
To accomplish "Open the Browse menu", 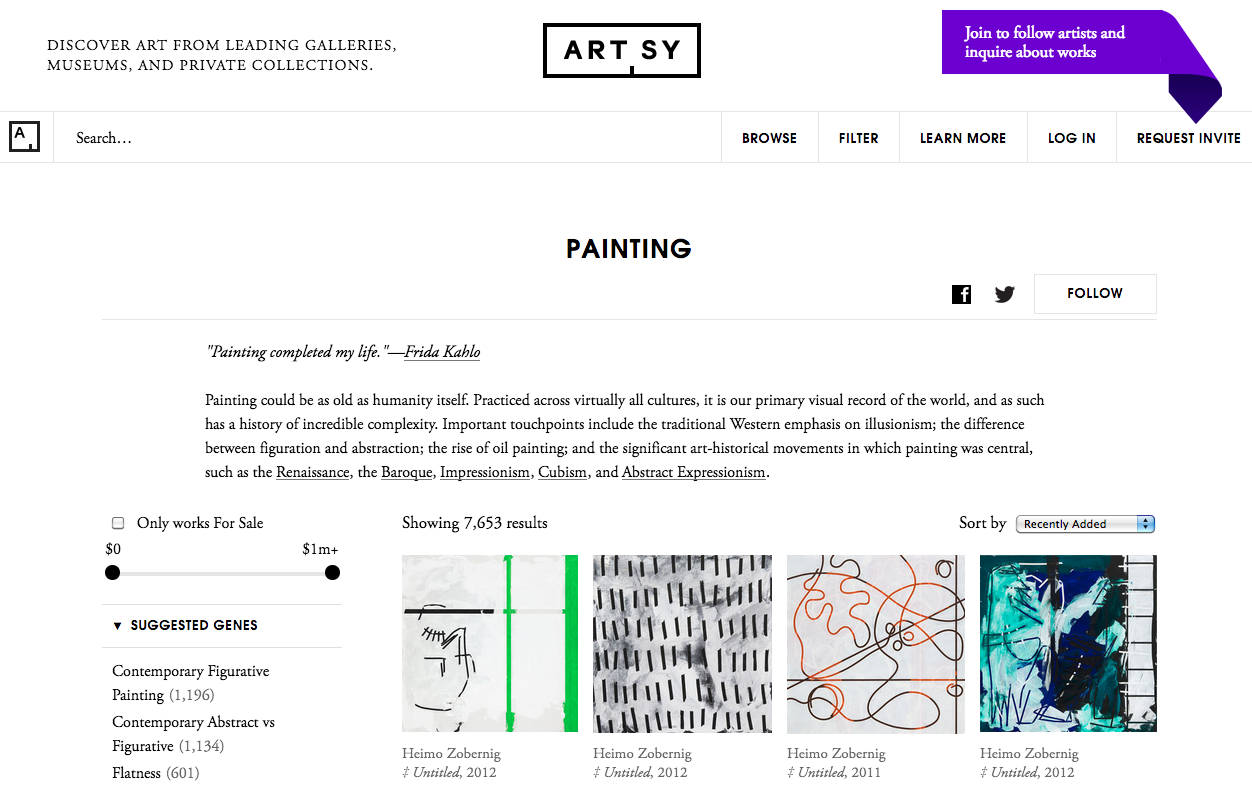I will click(769, 138).
